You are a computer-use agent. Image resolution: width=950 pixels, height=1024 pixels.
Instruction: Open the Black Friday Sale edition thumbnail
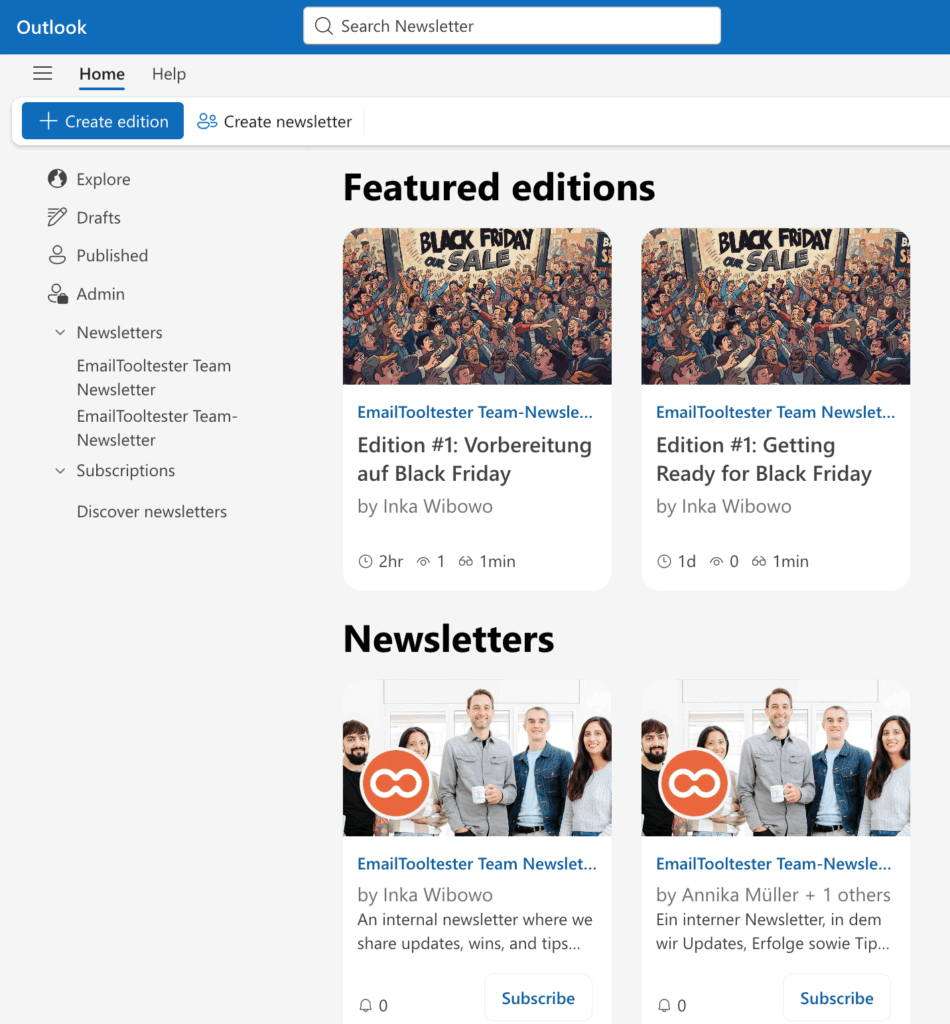[x=477, y=305]
